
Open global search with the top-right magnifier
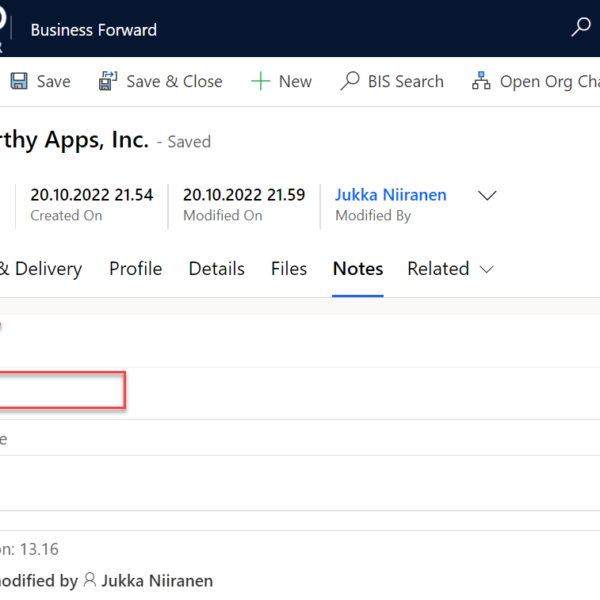tap(580, 28)
